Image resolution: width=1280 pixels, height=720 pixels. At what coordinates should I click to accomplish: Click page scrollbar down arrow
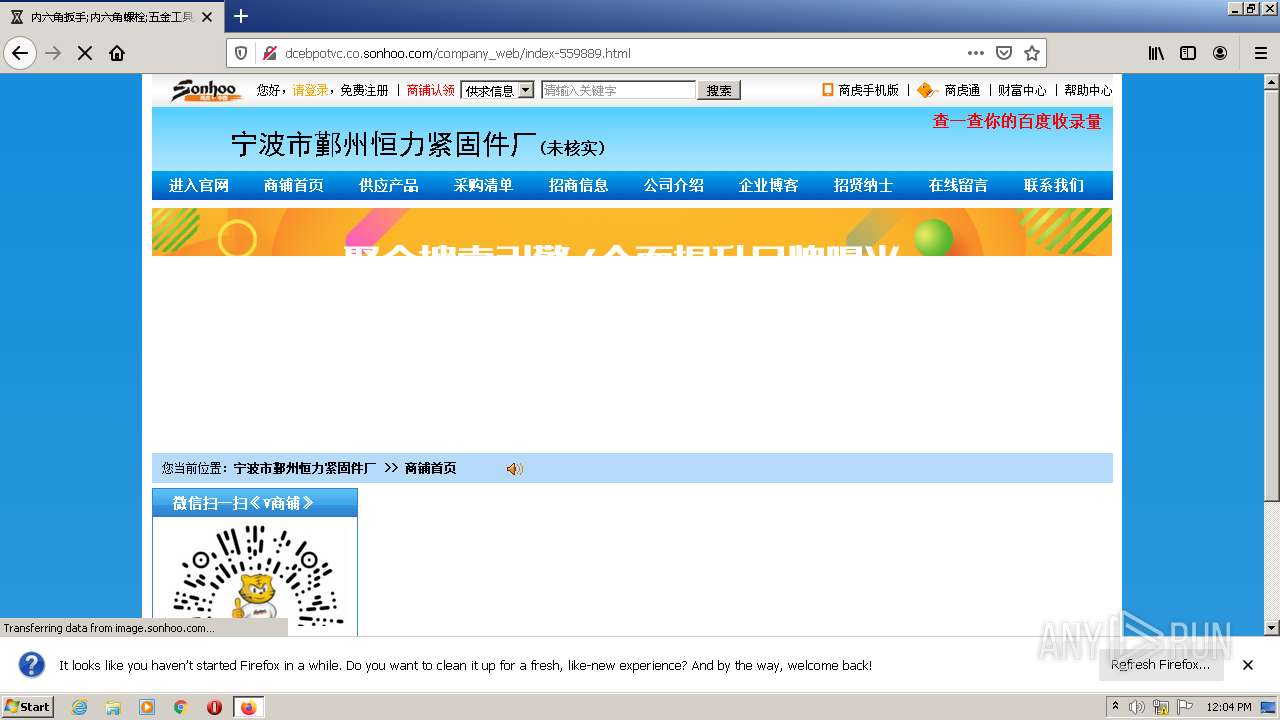1272,628
